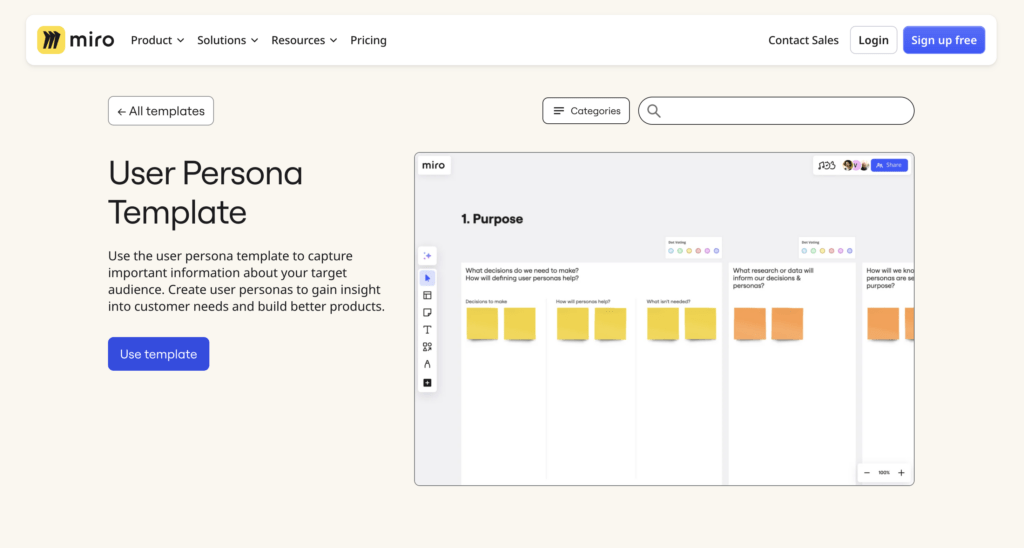Screen dimensions: 1024x548
Task: Zoom in with the plus button
Action: tap(901, 472)
